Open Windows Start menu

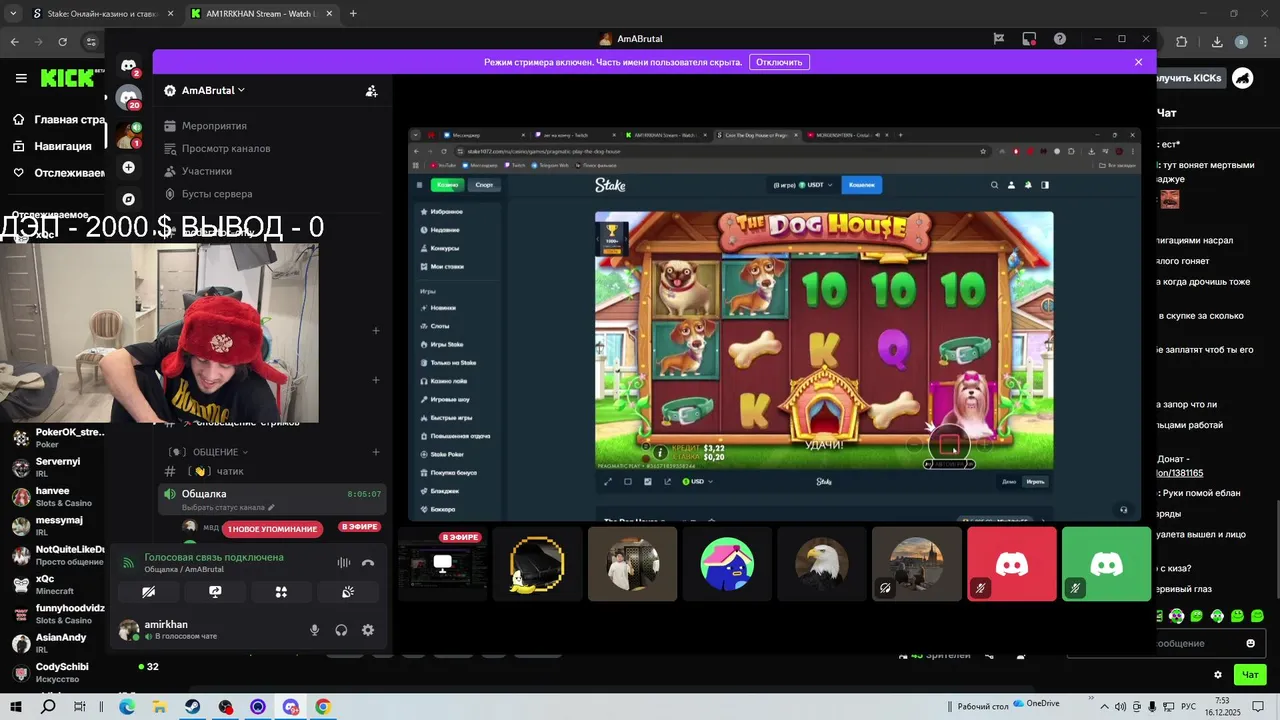tap(16, 707)
